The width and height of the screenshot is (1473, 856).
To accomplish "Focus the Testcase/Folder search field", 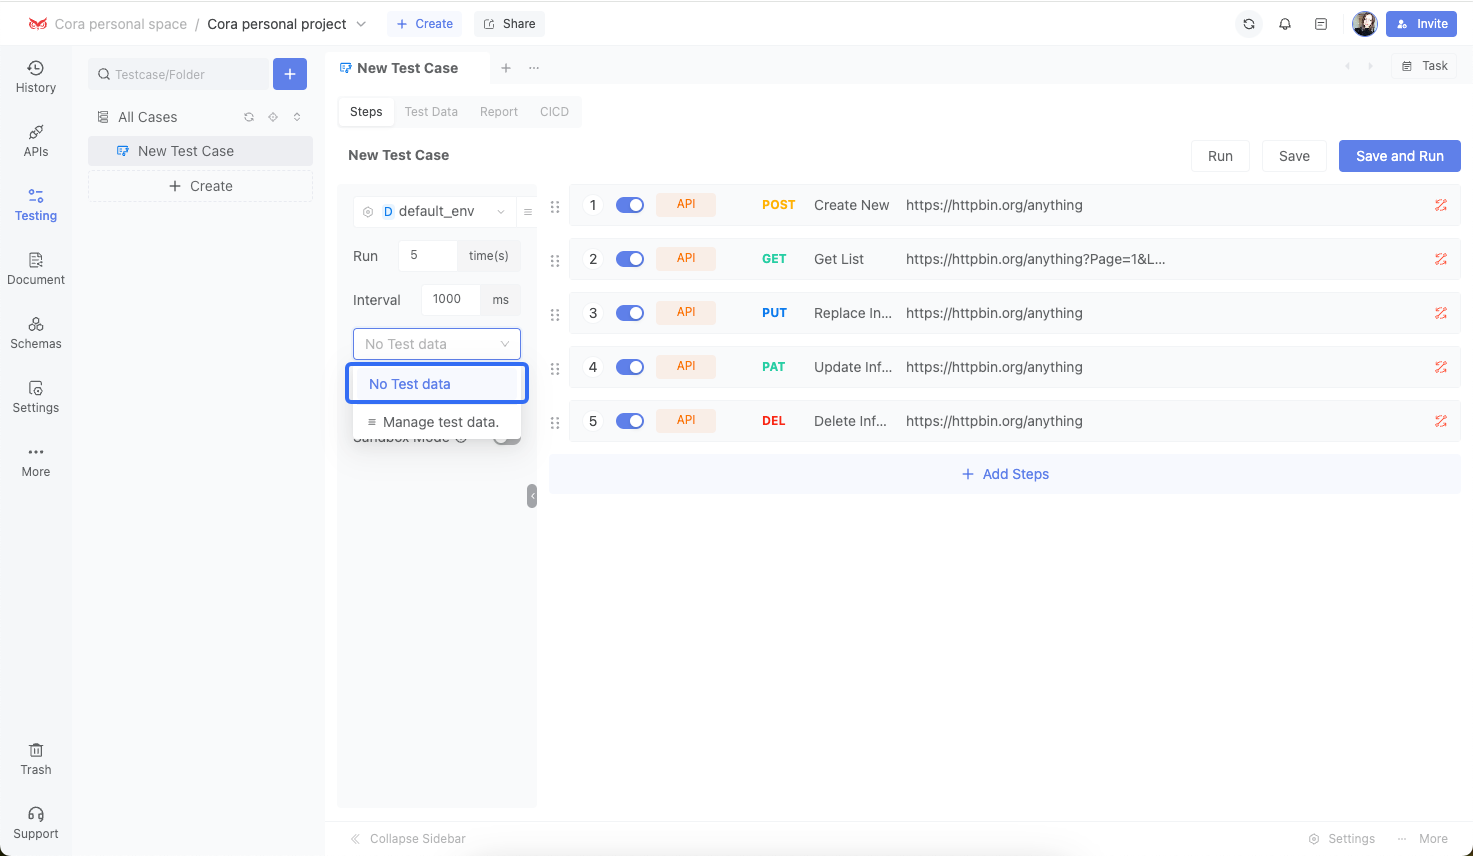I will click(x=179, y=74).
